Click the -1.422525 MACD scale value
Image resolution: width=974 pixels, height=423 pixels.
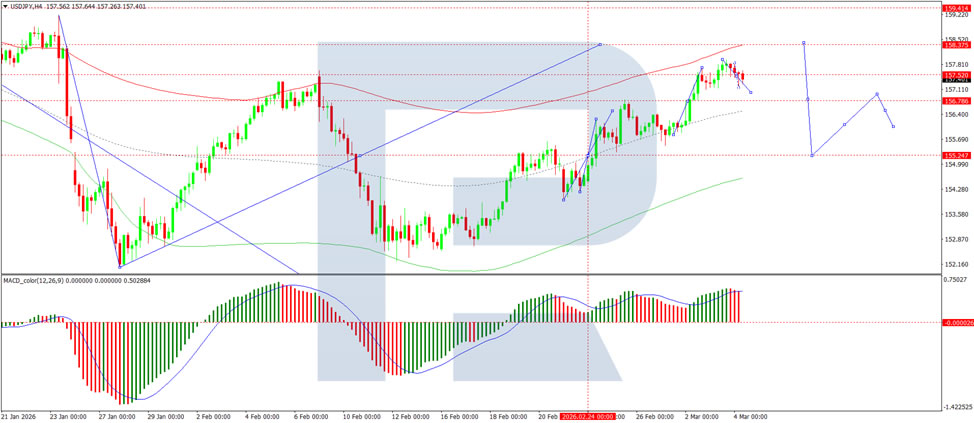click(x=956, y=407)
